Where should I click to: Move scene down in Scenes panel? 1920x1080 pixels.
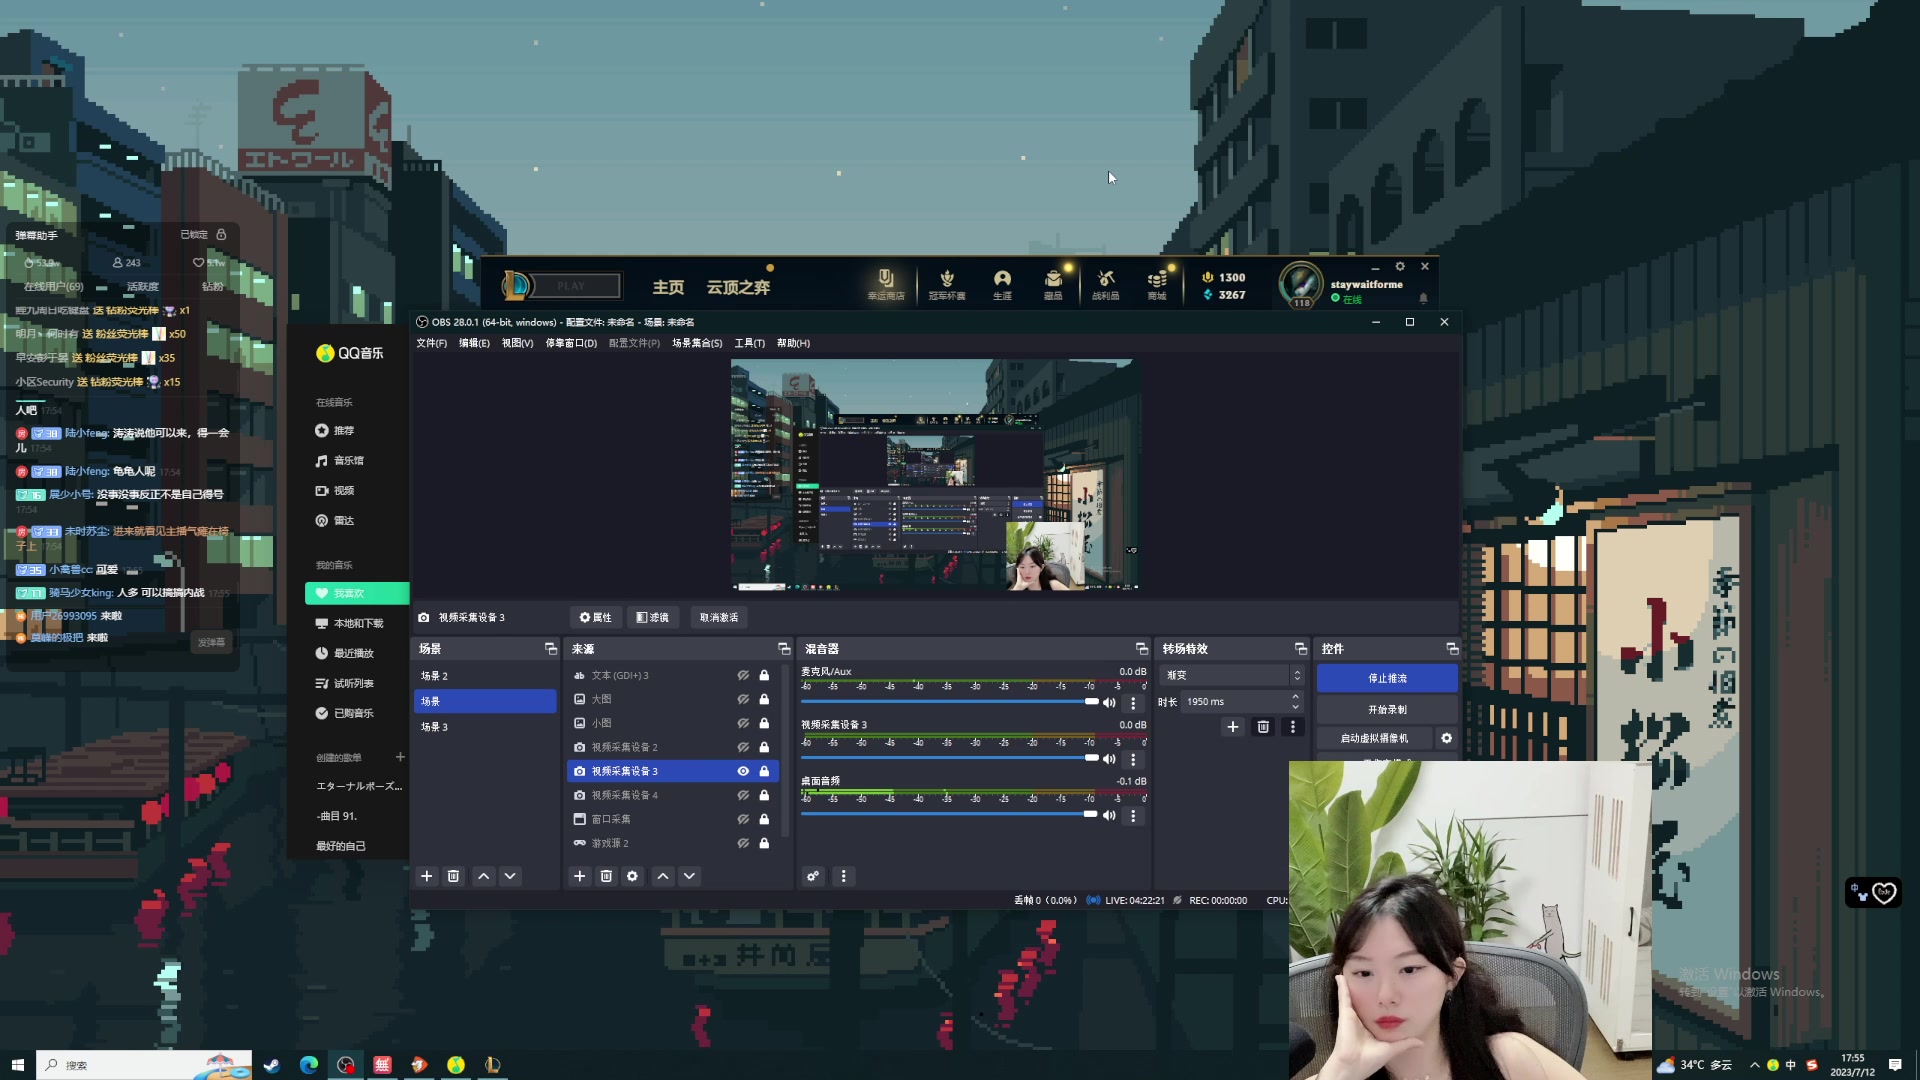(x=510, y=876)
